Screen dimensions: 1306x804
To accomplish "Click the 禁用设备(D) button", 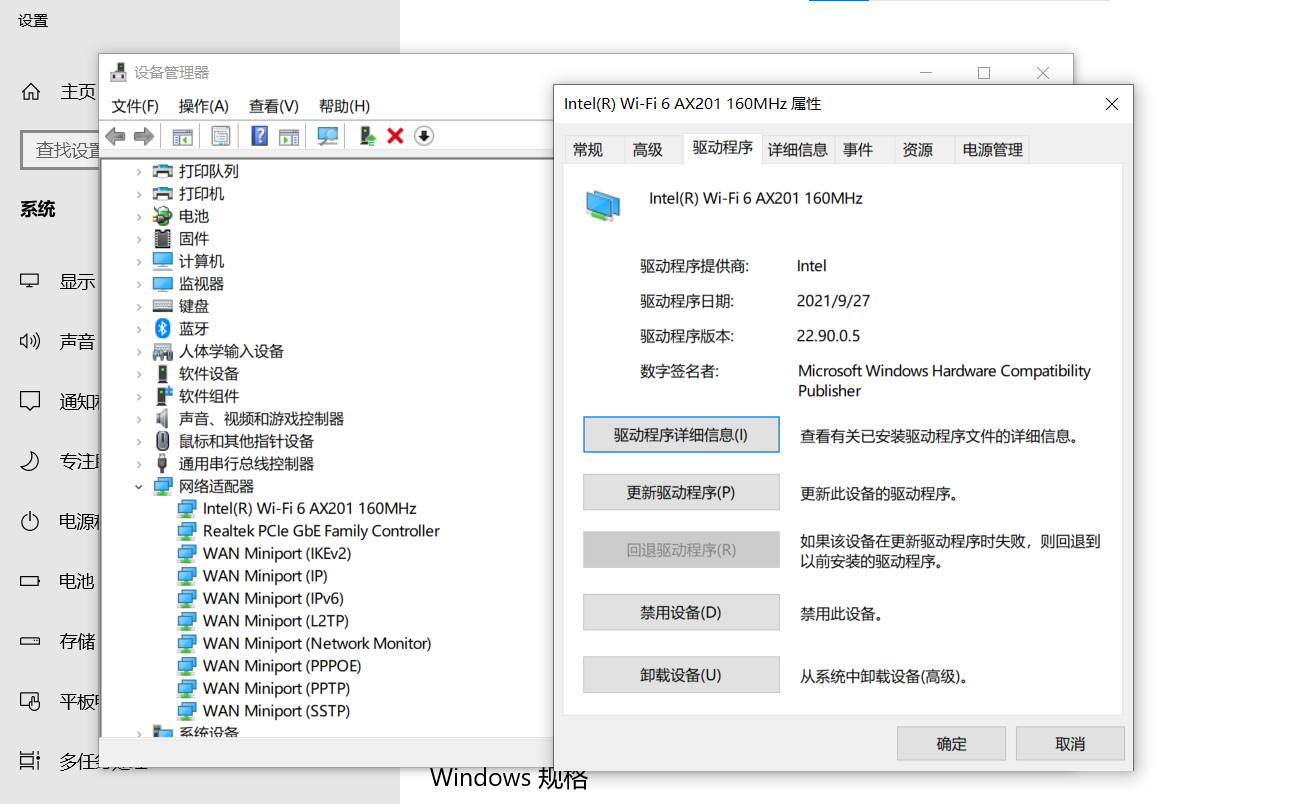I will click(681, 612).
